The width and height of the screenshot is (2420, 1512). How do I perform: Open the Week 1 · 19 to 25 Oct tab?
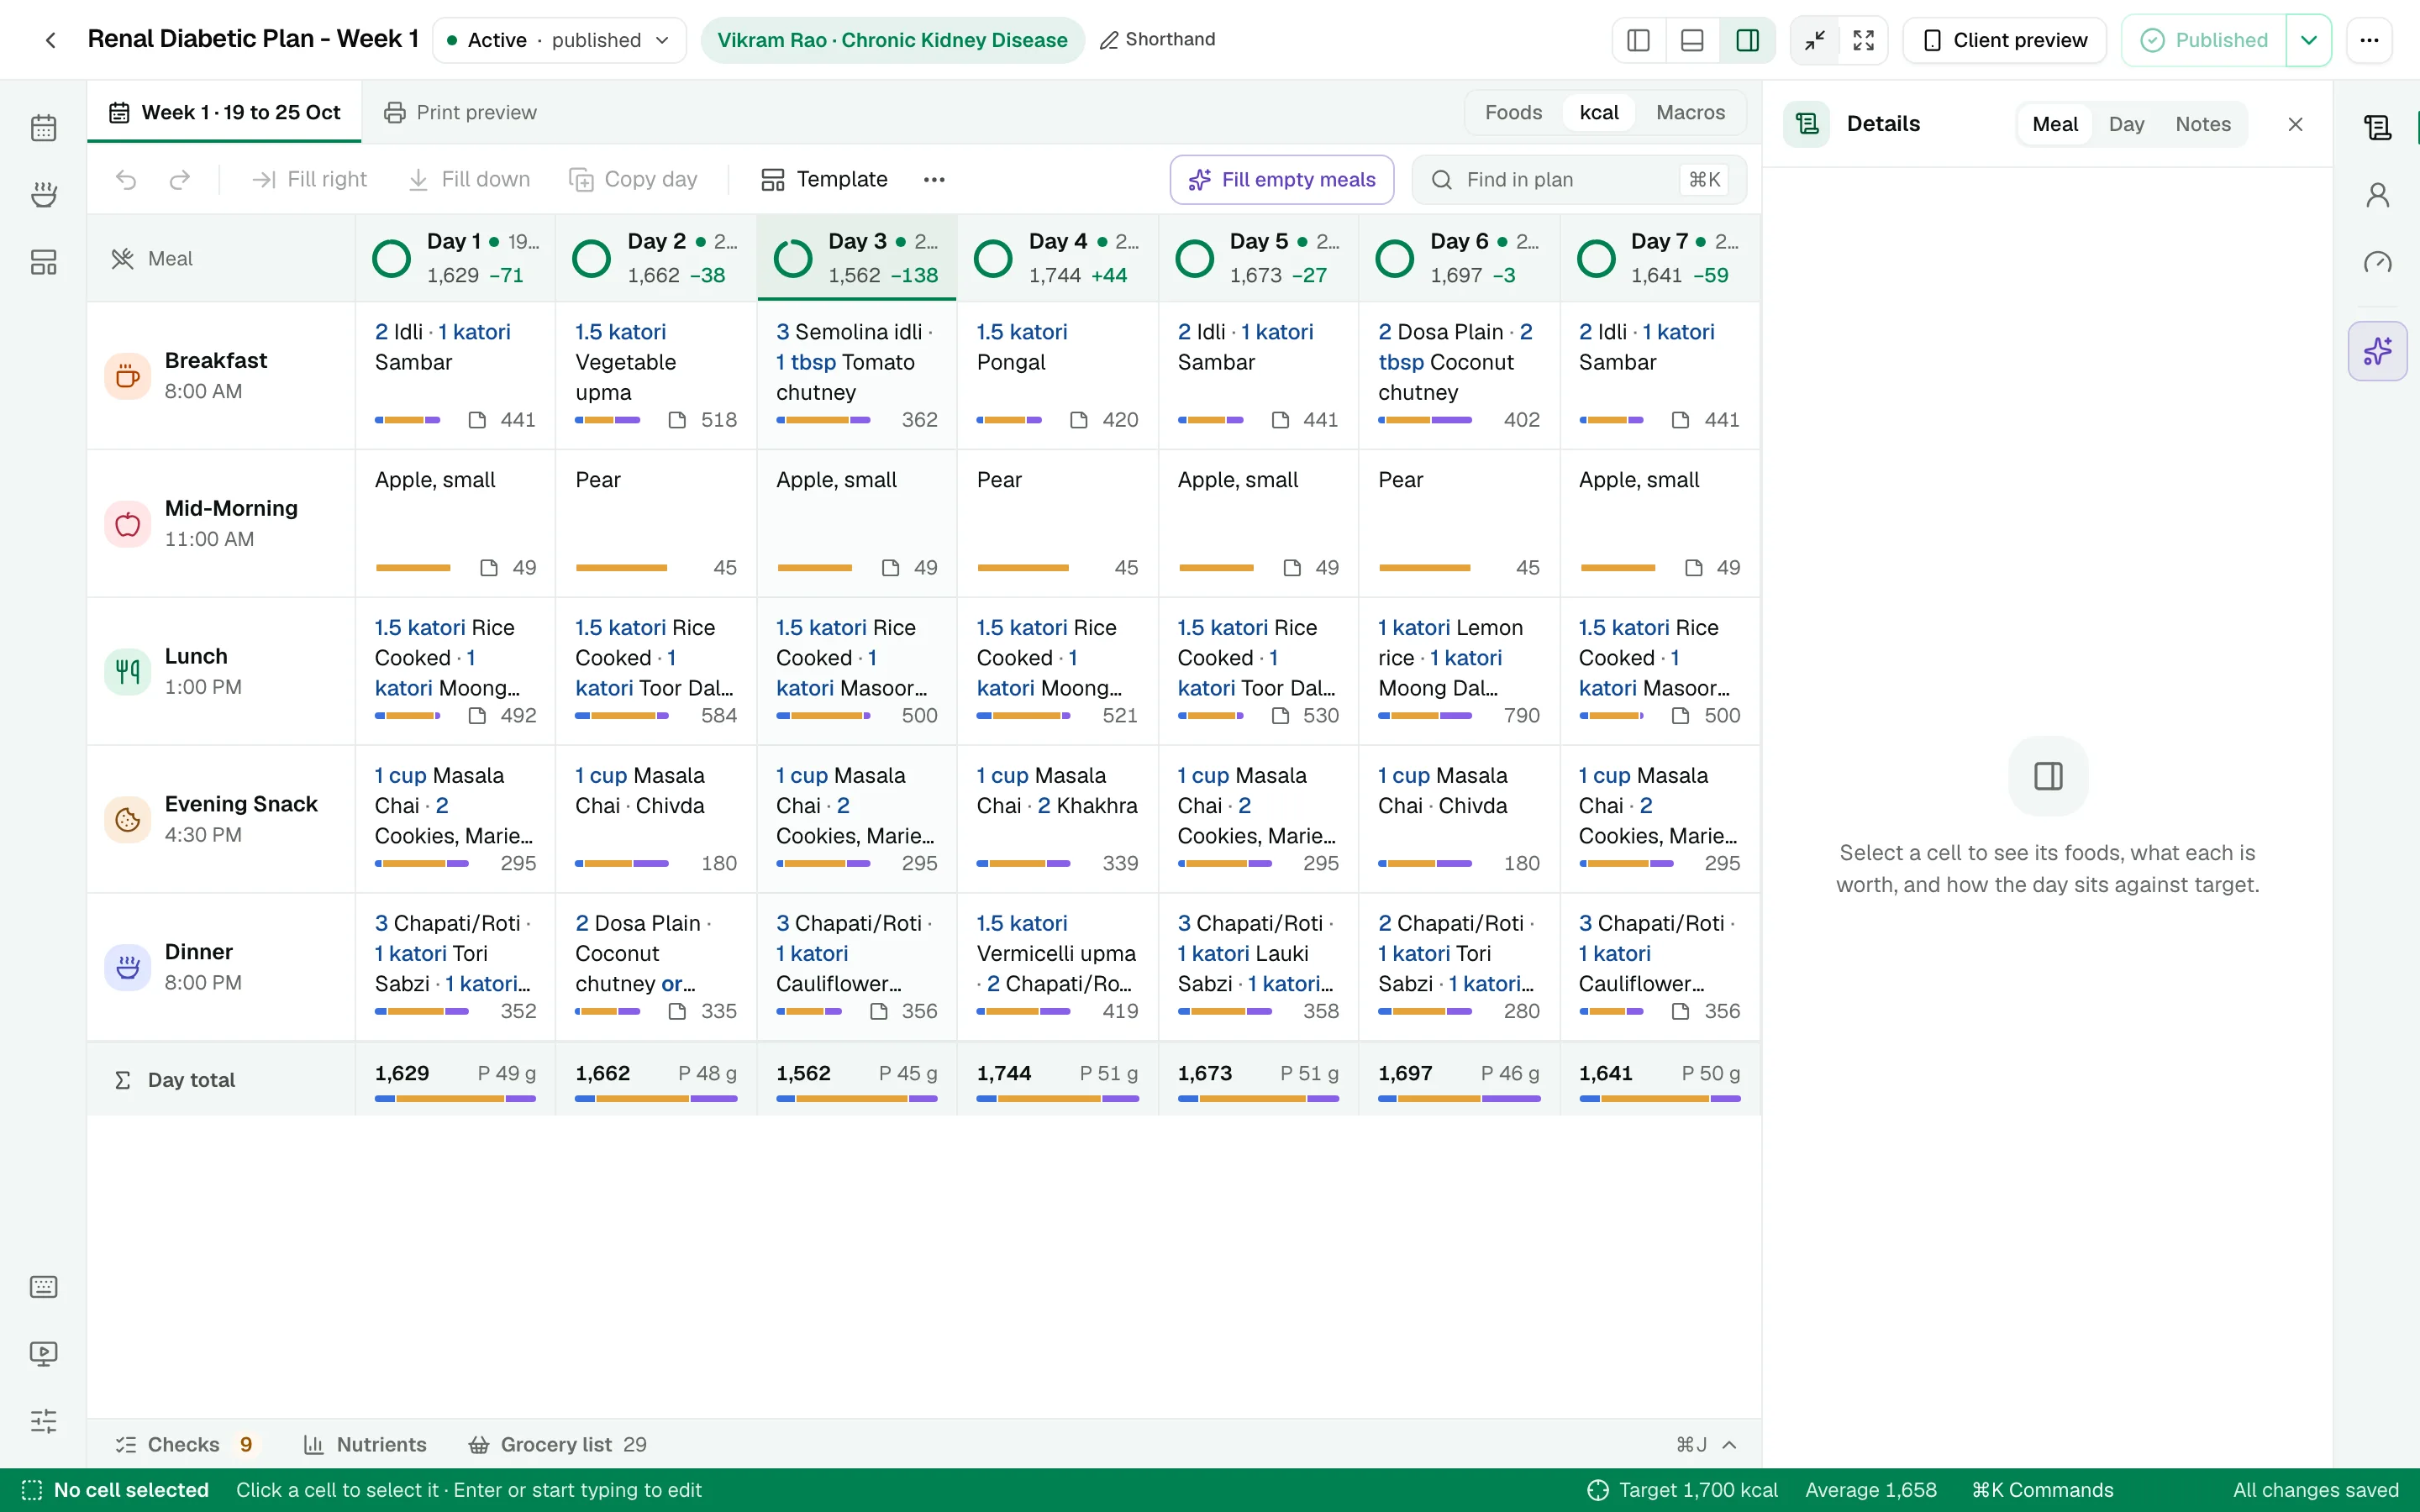pos(225,112)
